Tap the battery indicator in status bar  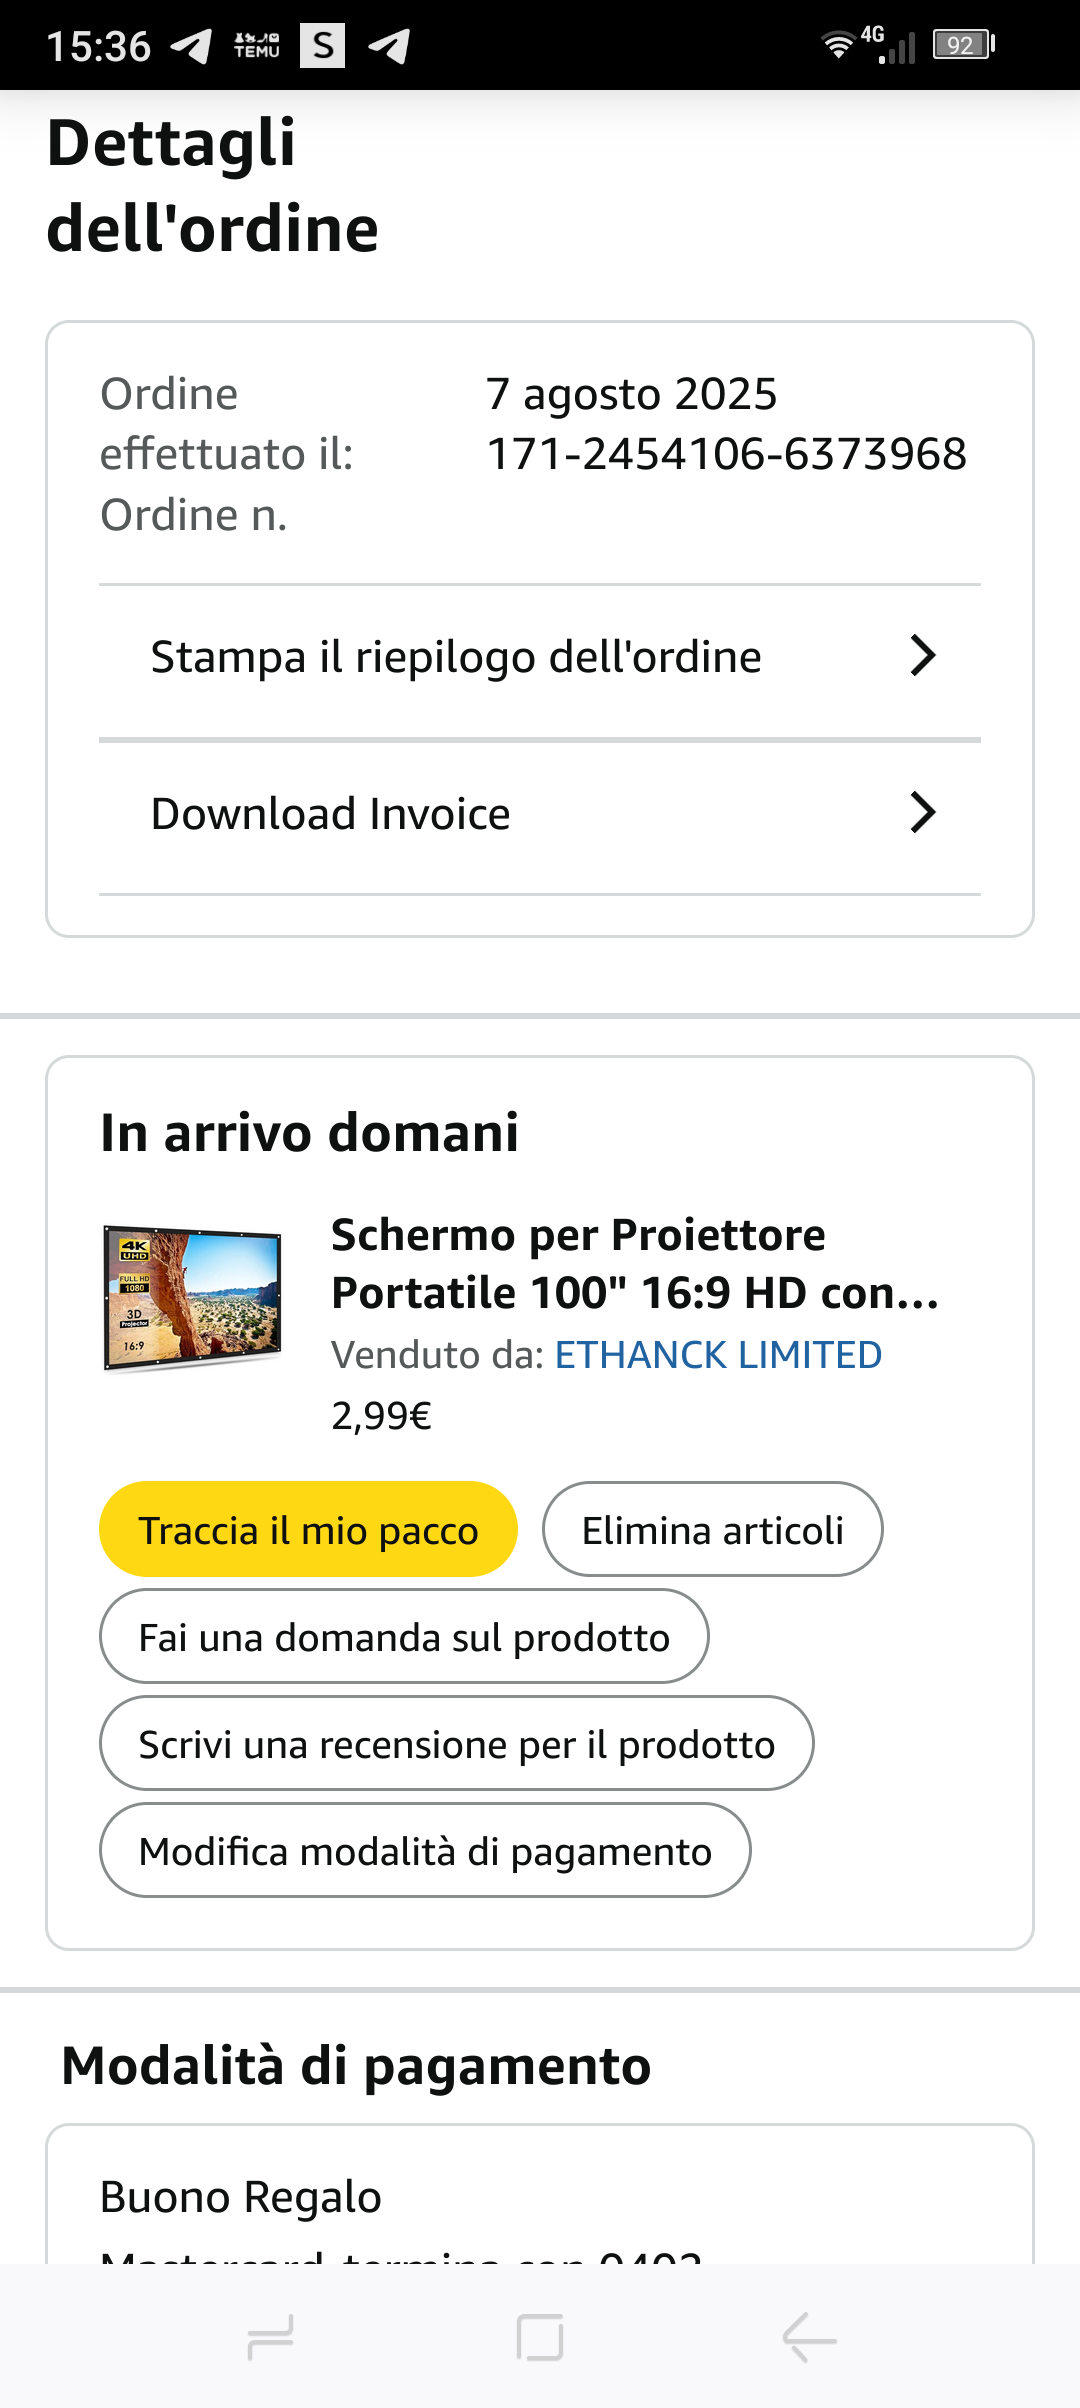(x=963, y=45)
